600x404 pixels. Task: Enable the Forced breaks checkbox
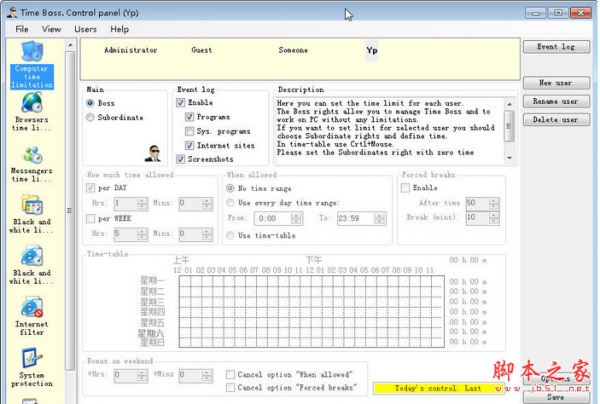pos(406,188)
